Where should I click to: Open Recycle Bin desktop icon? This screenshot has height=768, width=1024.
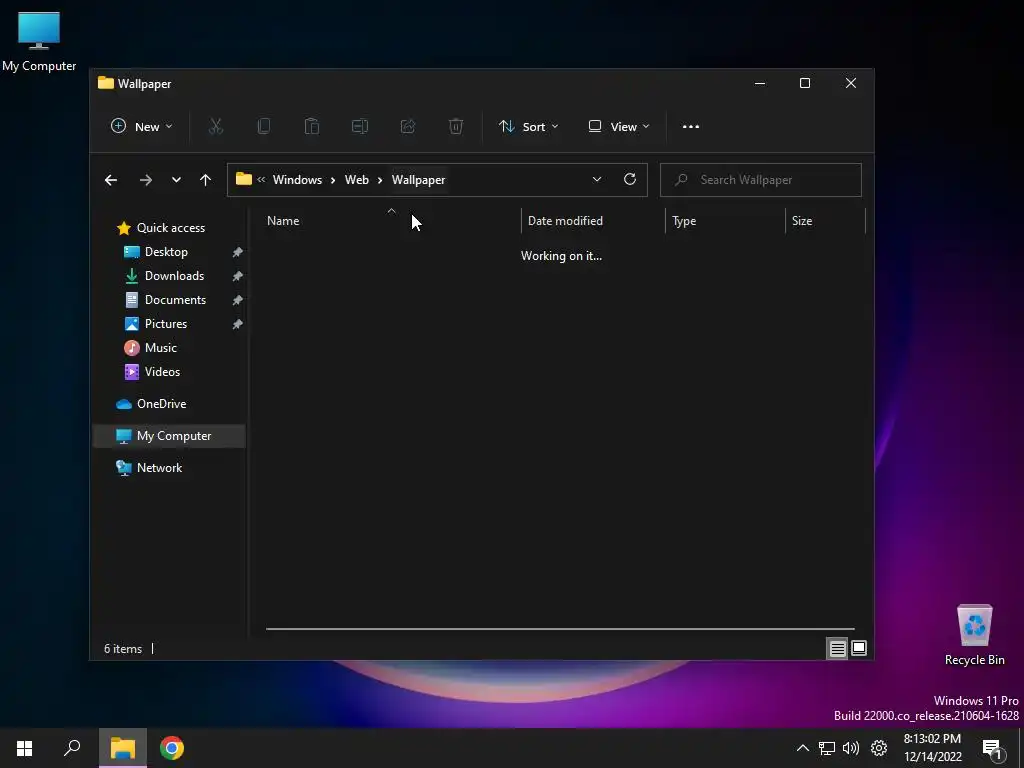coord(974,635)
